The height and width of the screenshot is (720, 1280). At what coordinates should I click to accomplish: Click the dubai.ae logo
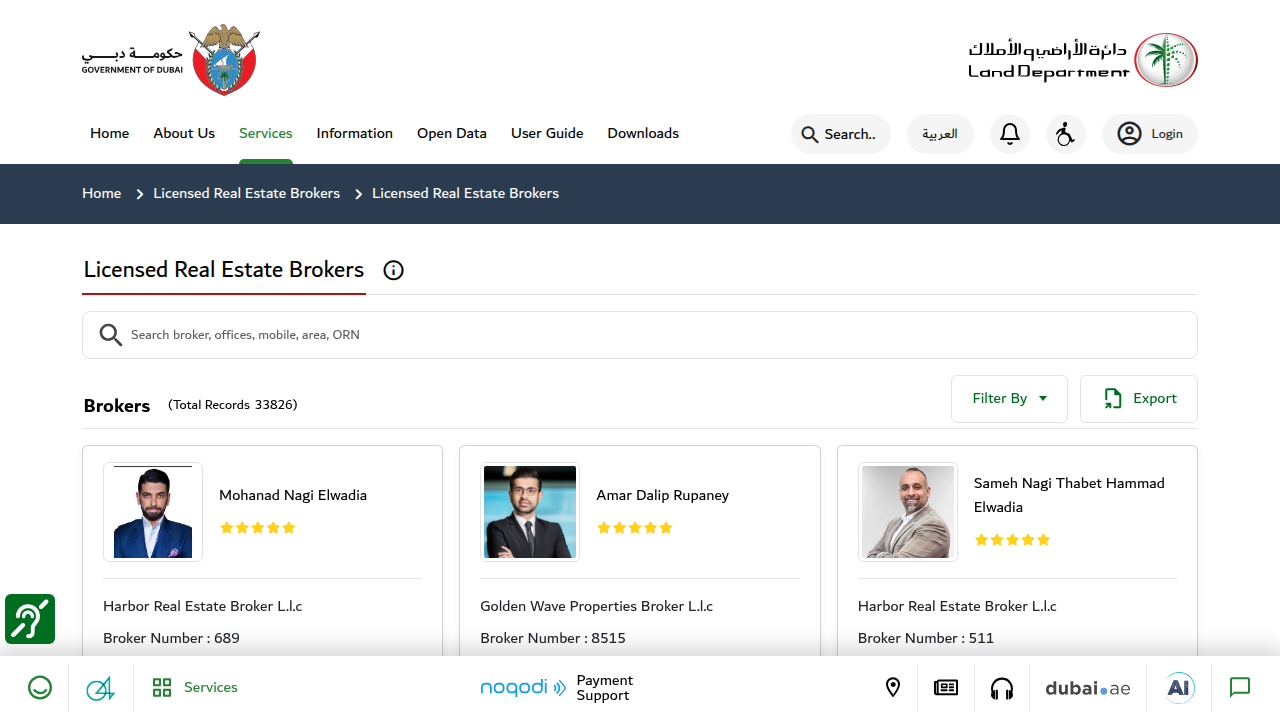click(x=1088, y=688)
